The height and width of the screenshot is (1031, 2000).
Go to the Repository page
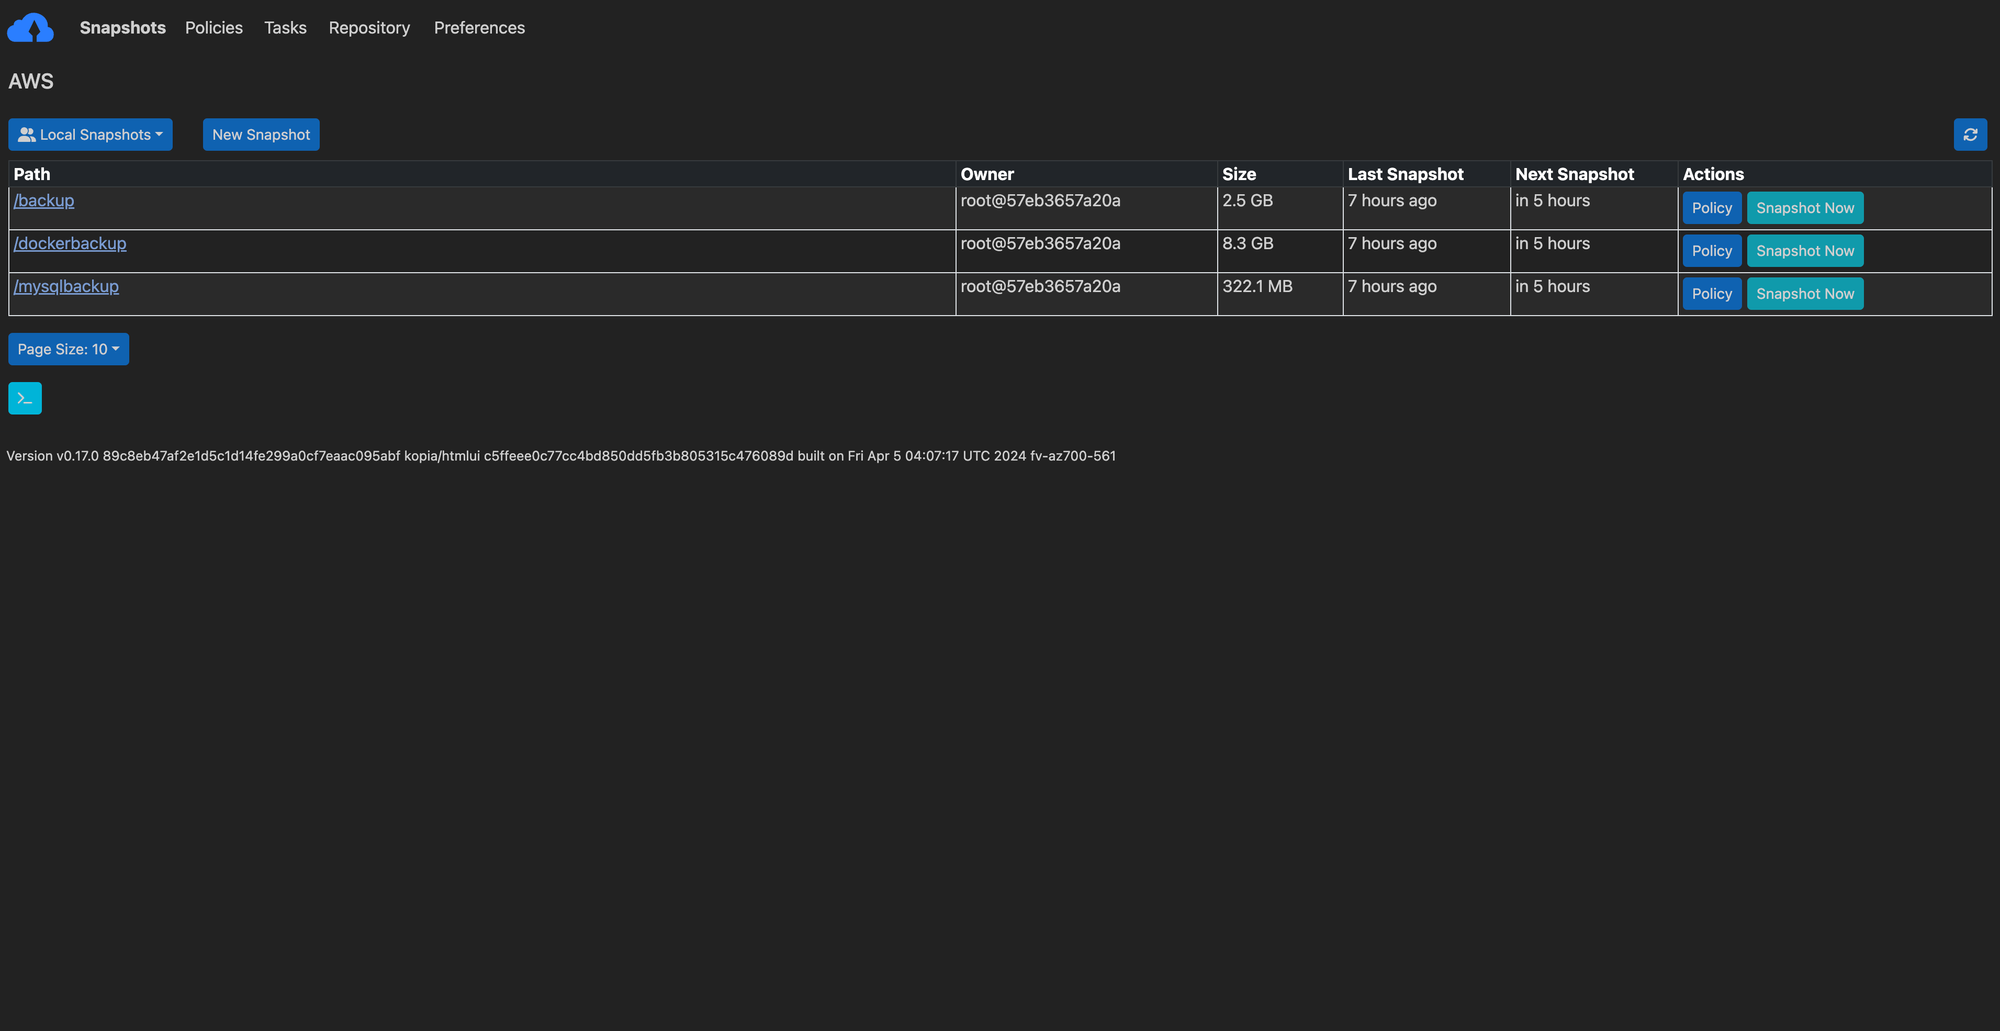[369, 27]
